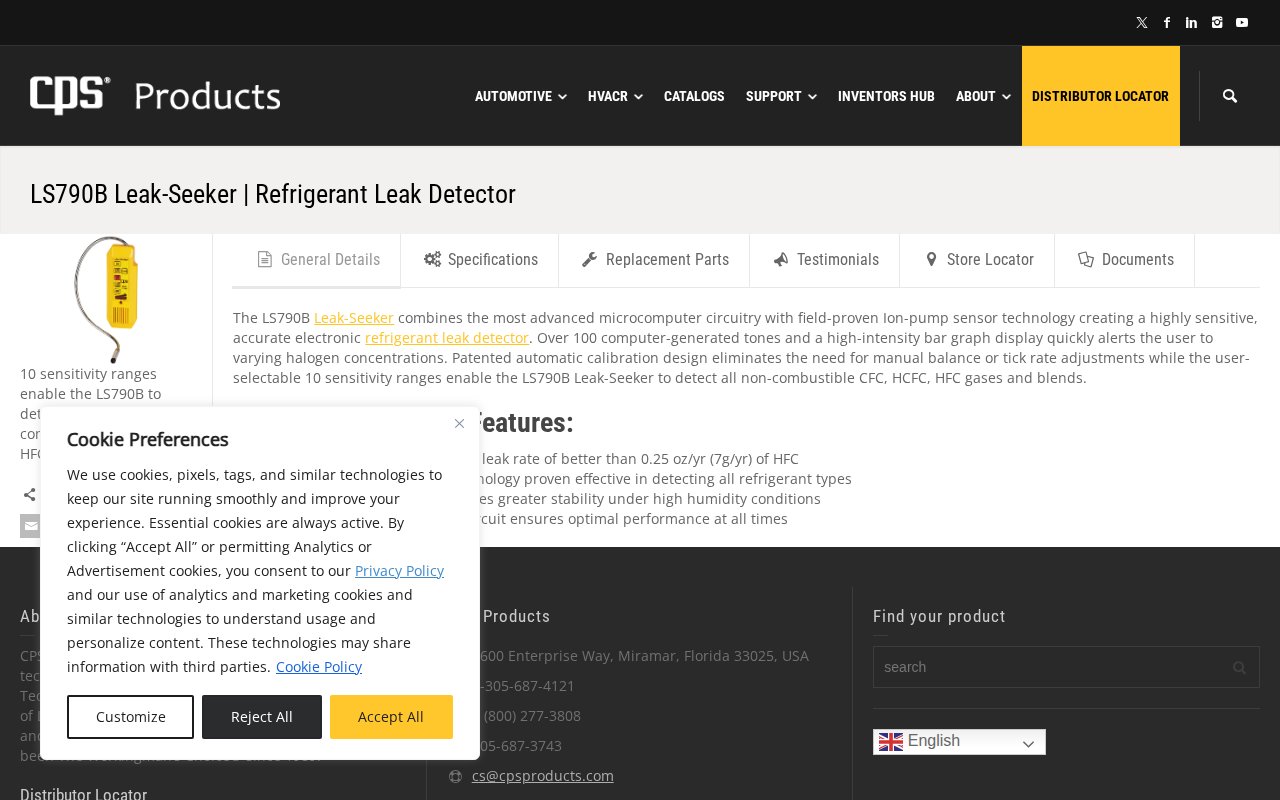The width and height of the screenshot is (1280, 800).
Task: Click the Facebook icon in top bar
Action: pos(1167,23)
